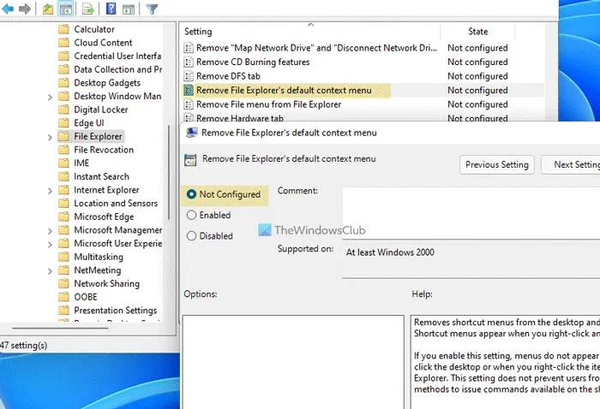This screenshot has height=409, width=600.
Task: Click the Remove CD Burning features policy icon
Action: (189, 62)
